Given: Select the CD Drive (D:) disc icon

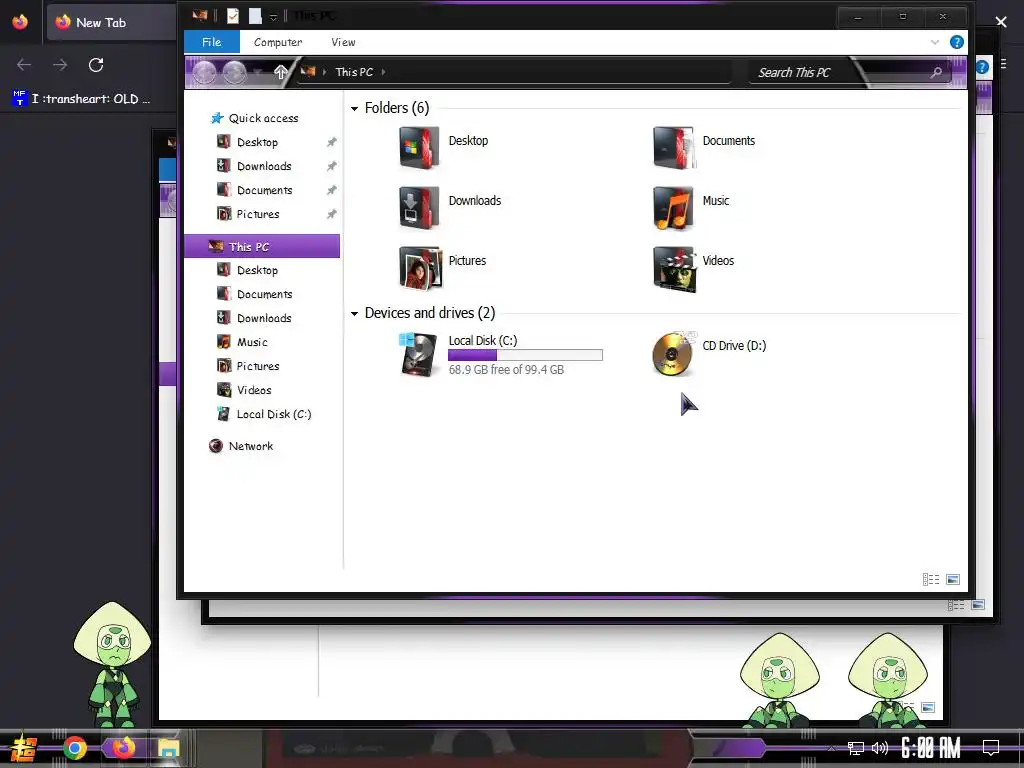Looking at the screenshot, I should pos(674,354).
